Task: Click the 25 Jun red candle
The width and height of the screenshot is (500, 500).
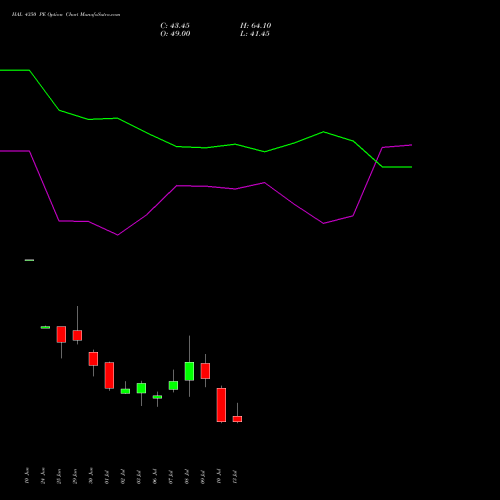Action: pyautogui.click(x=61, y=334)
